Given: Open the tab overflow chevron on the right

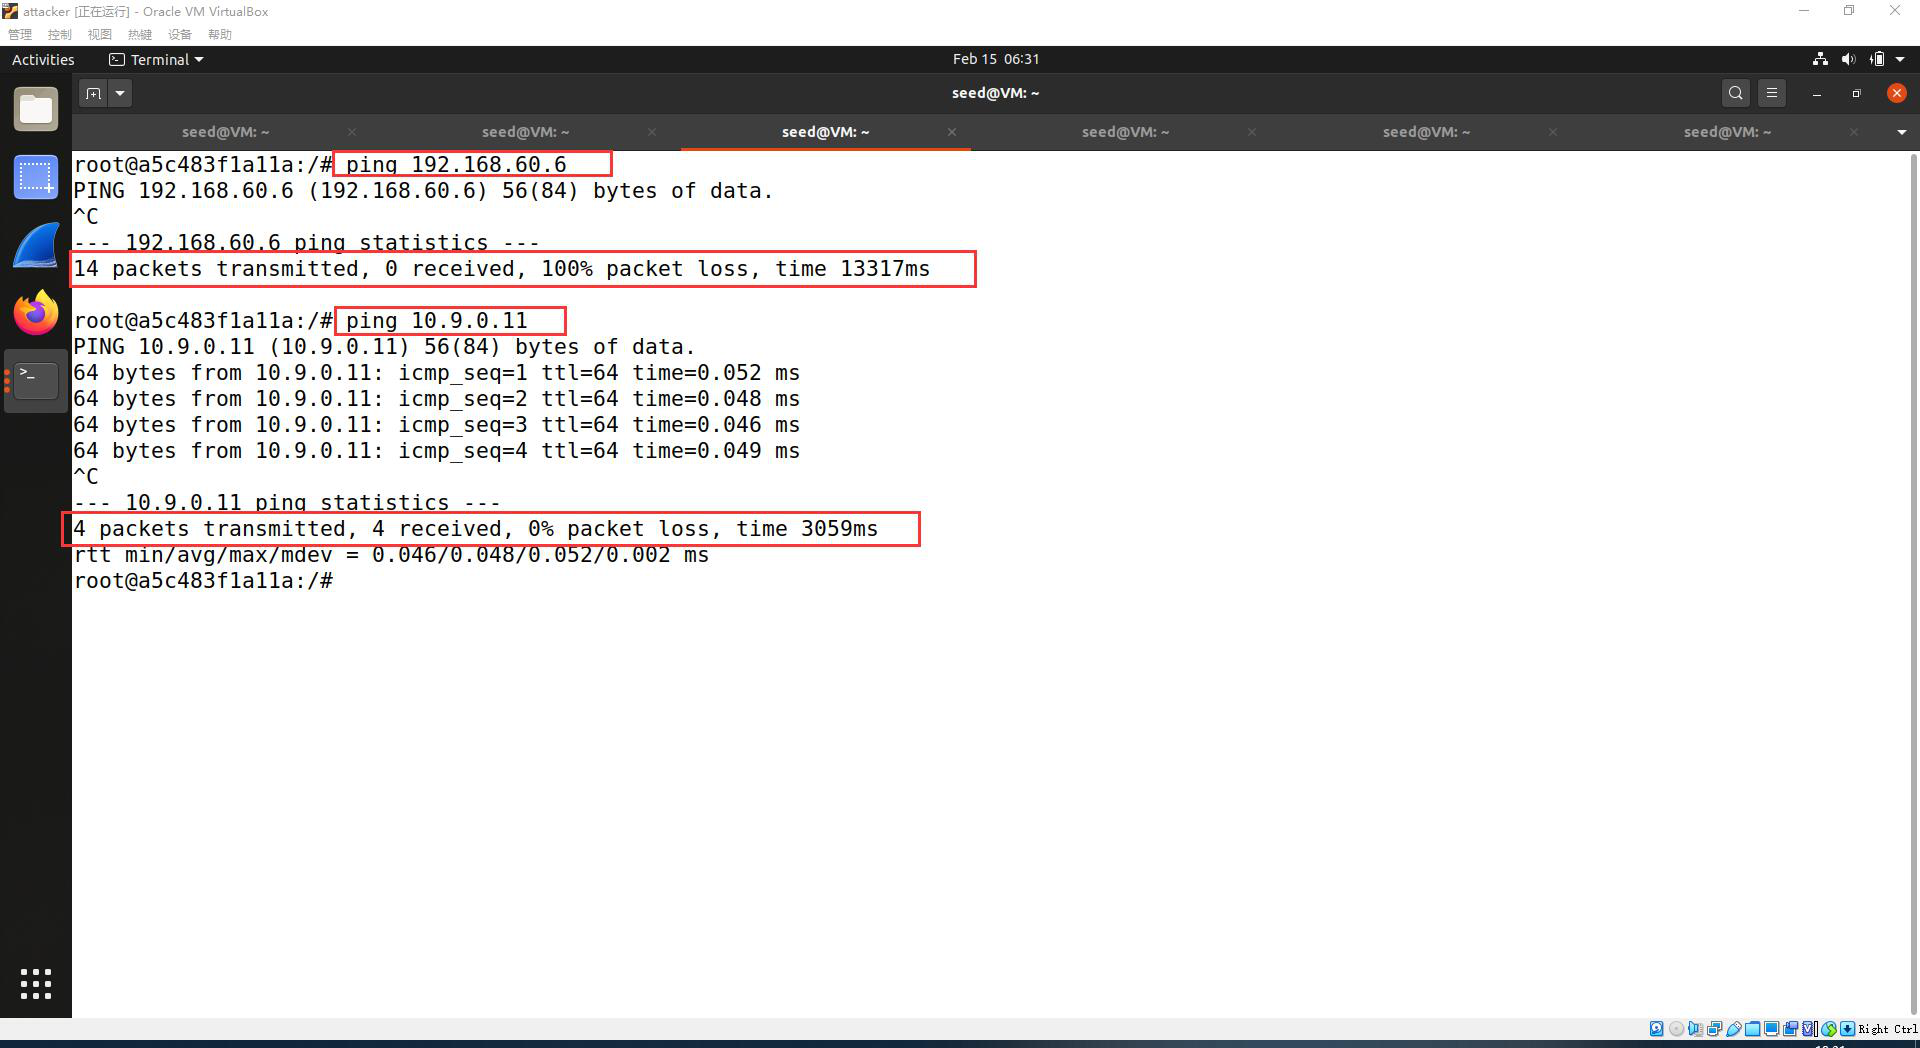Looking at the screenshot, I should pyautogui.click(x=1902, y=131).
